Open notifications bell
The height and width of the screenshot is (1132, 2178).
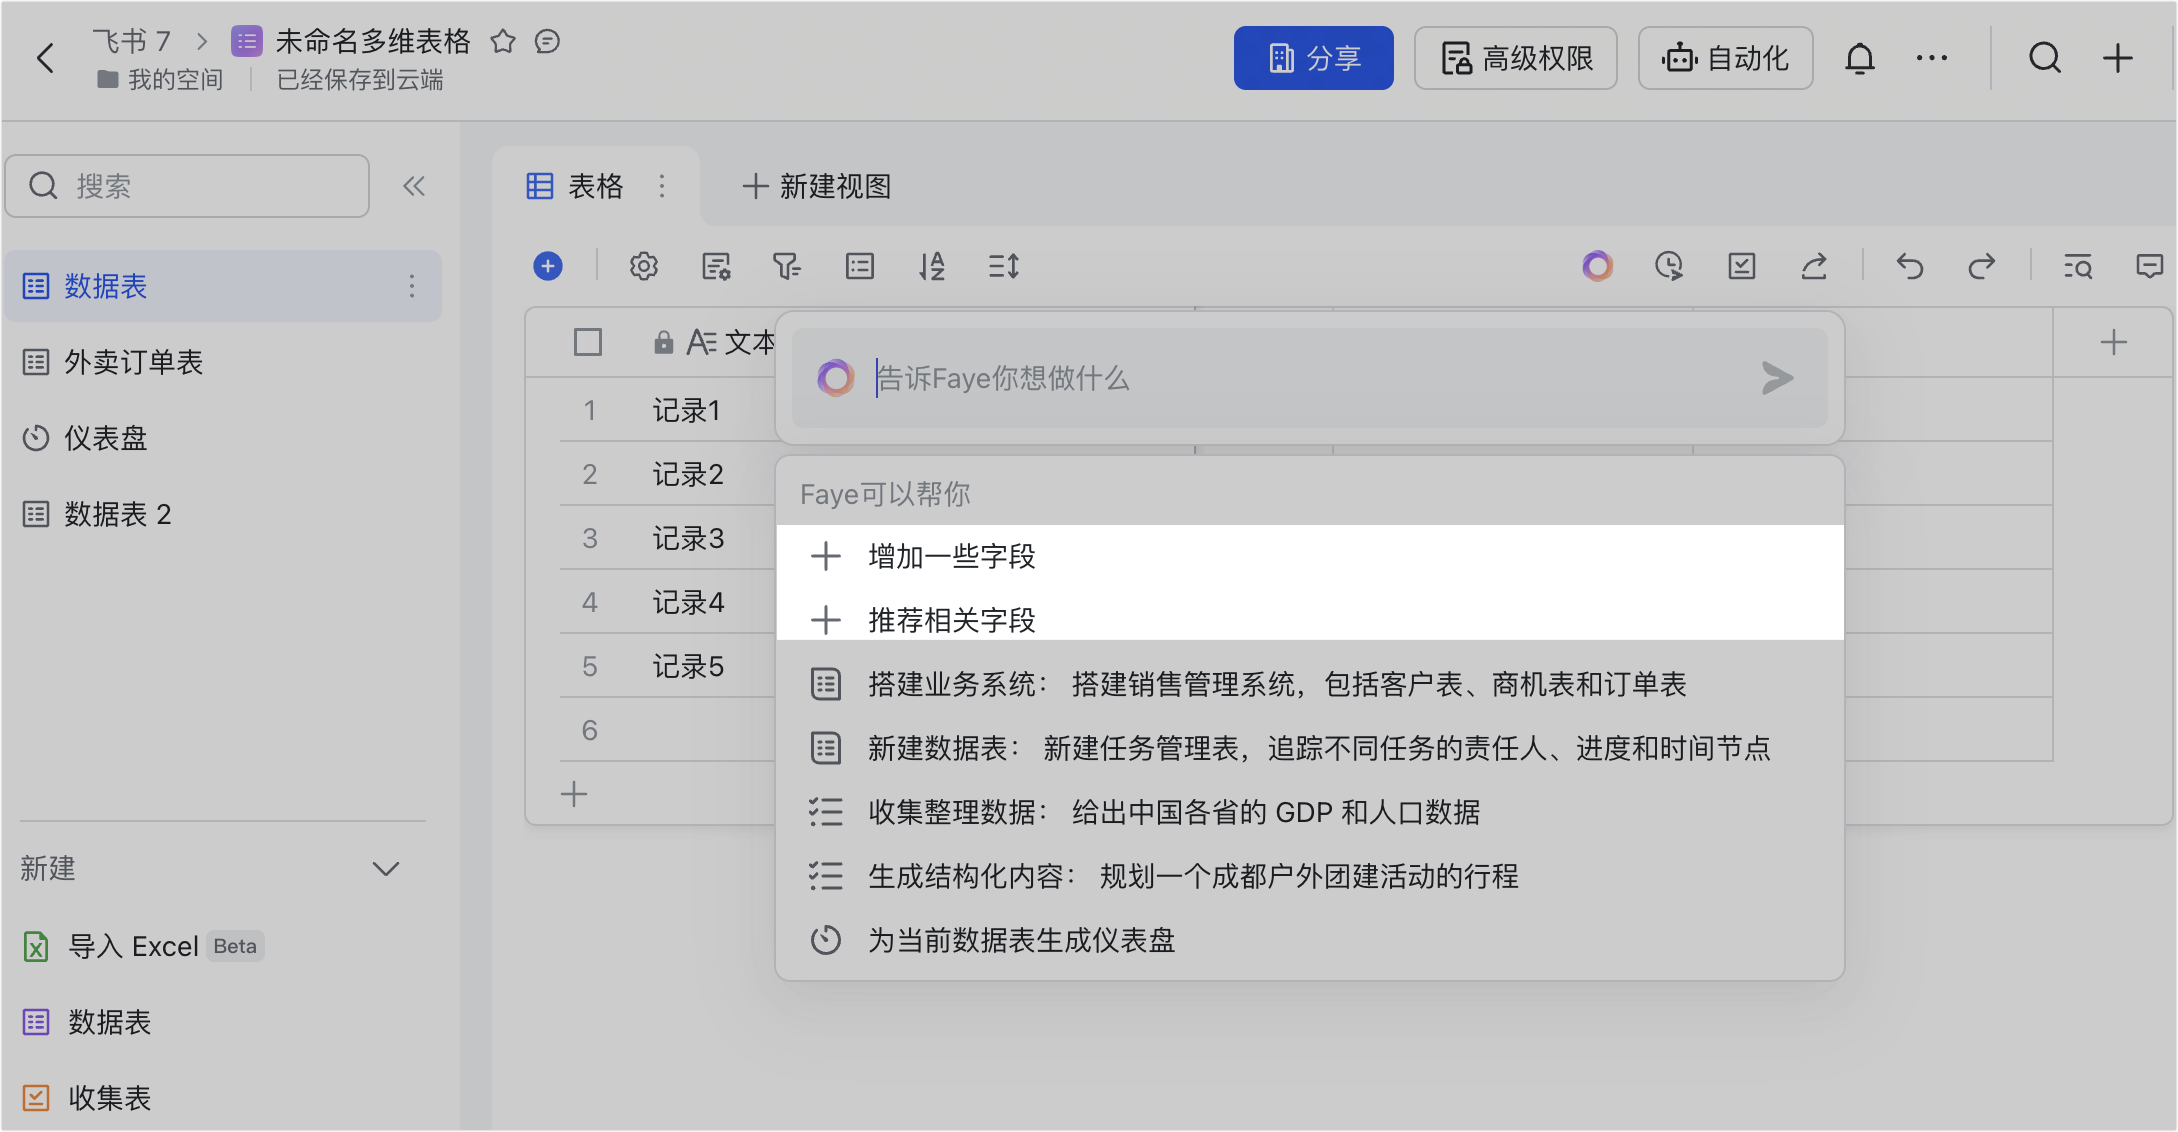1860,58
